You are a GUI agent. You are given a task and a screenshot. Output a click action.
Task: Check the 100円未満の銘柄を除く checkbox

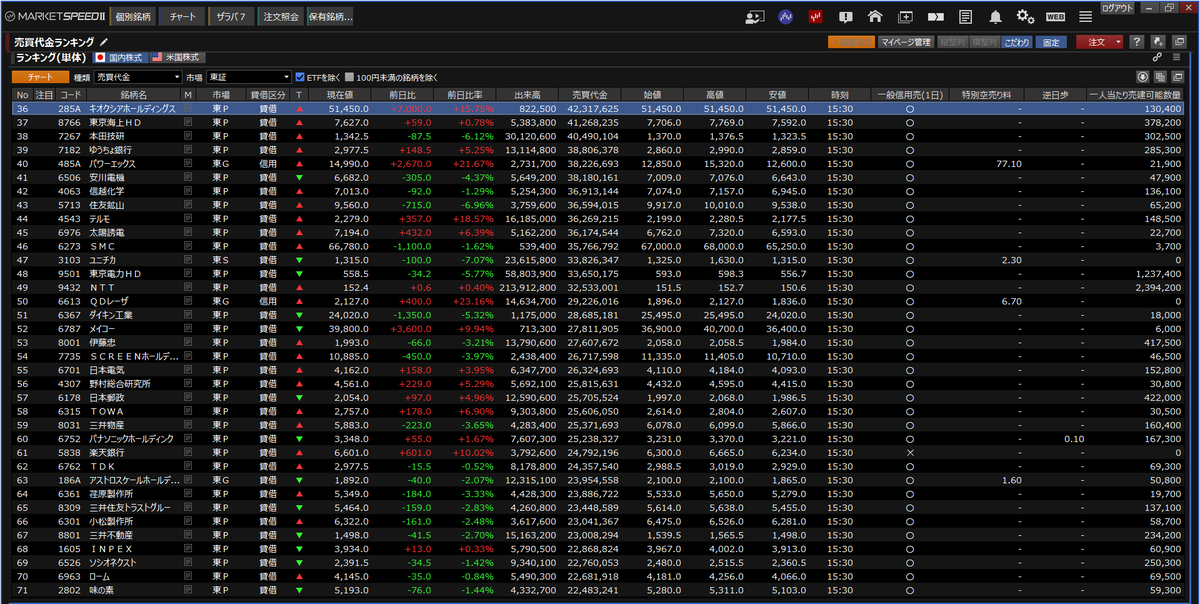(x=349, y=77)
